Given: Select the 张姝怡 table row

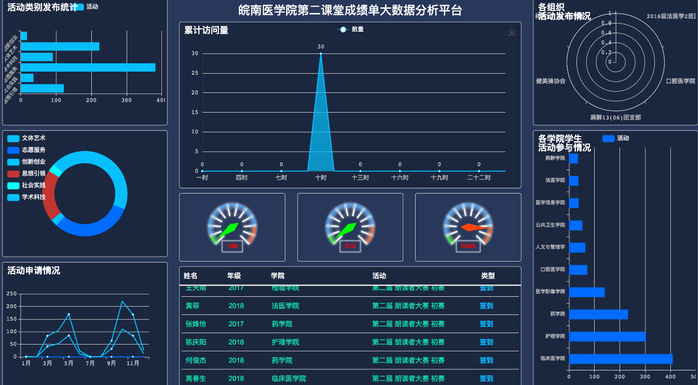Looking at the screenshot, I should (x=350, y=324).
